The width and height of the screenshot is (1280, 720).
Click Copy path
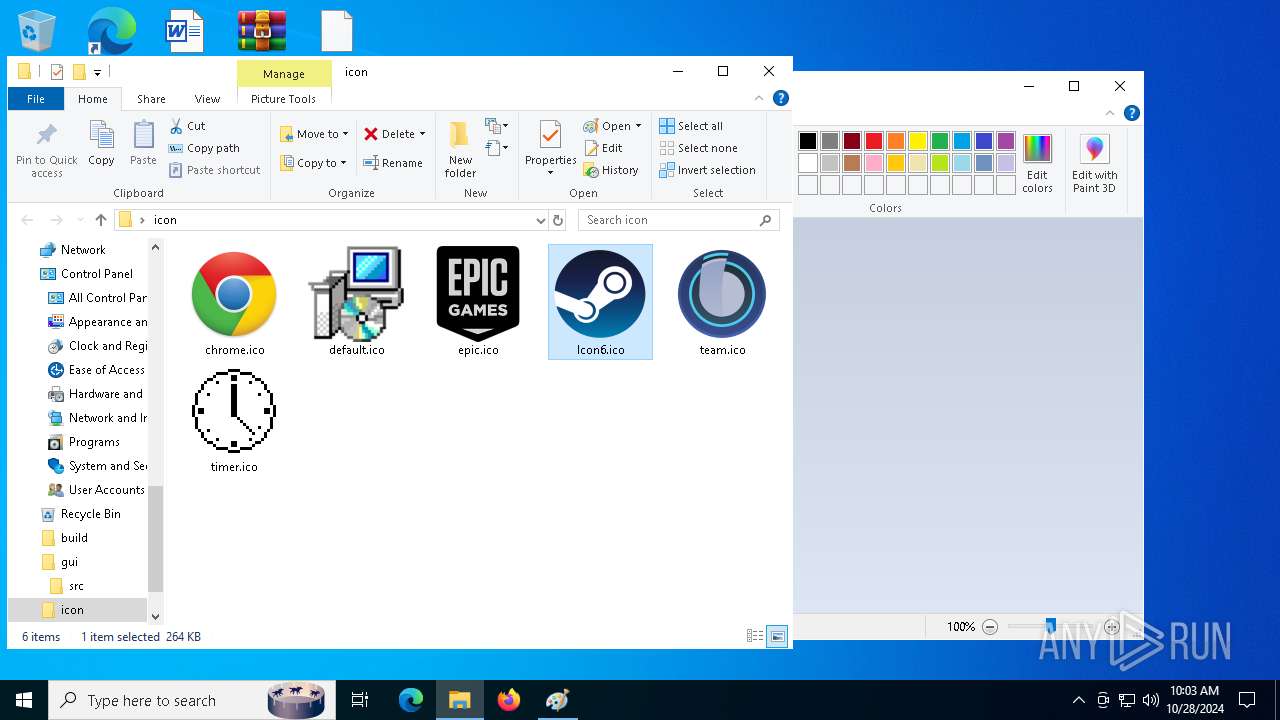(x=204, y=148)
